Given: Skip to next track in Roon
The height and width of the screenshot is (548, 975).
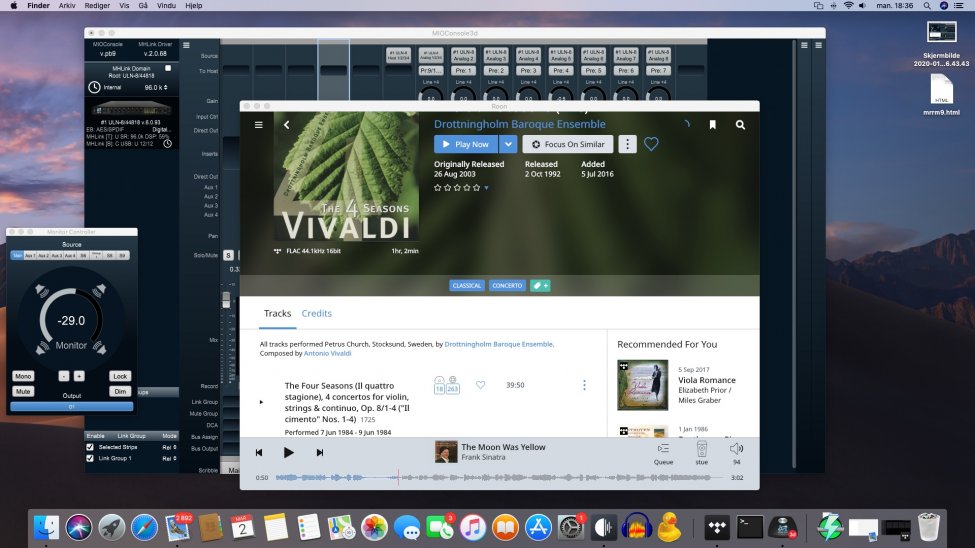Looking at the screenshot, I should coord(320,452).
